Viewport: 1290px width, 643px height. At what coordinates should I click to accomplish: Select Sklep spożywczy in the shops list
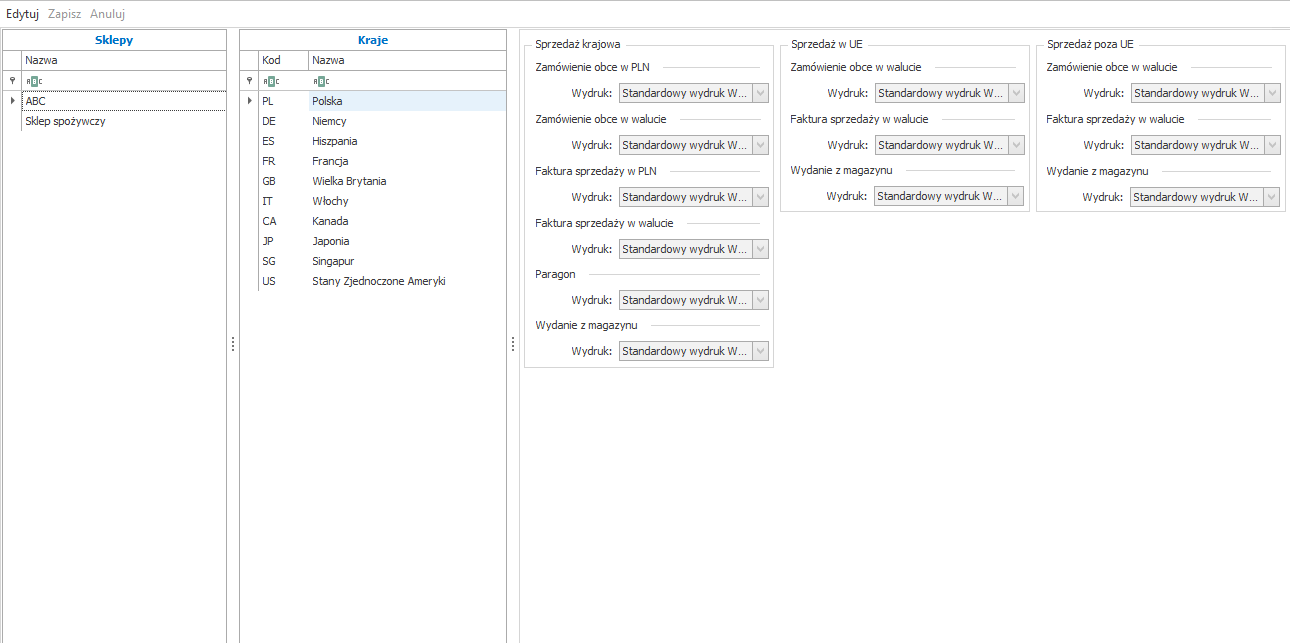[65, 121]
